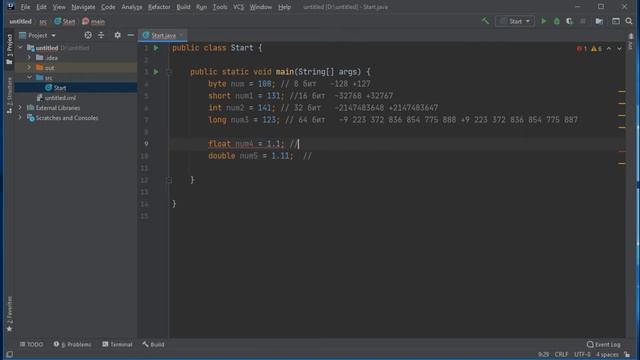Collapse the untitled project root node

[20, 48]
